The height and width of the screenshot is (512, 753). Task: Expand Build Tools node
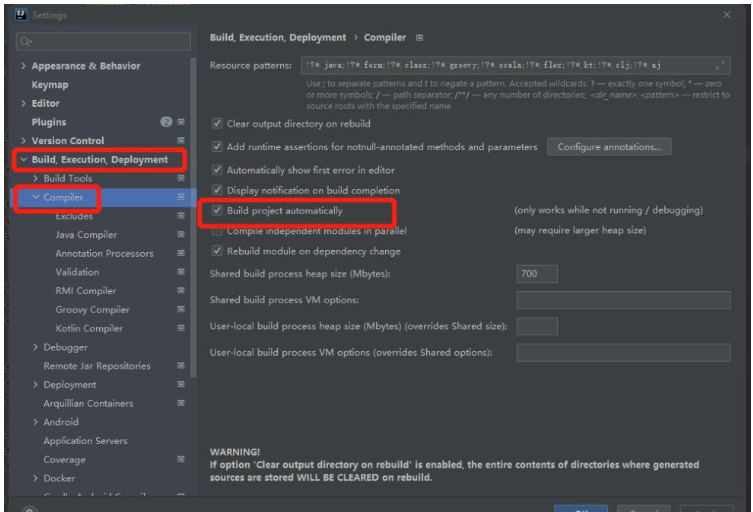click(x=35, y=178)
